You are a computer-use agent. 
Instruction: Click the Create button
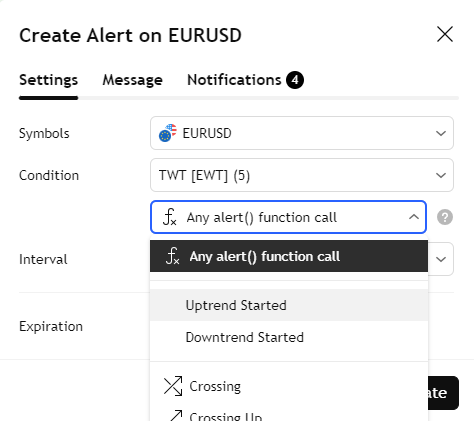[443, 393]
